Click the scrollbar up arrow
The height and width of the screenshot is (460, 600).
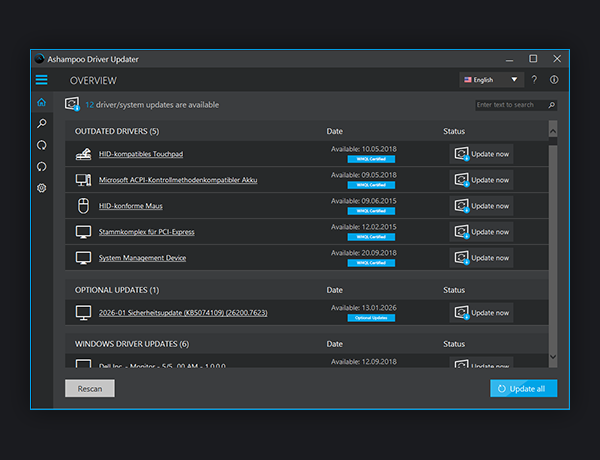pyautogui.click(x=553, y=131)
